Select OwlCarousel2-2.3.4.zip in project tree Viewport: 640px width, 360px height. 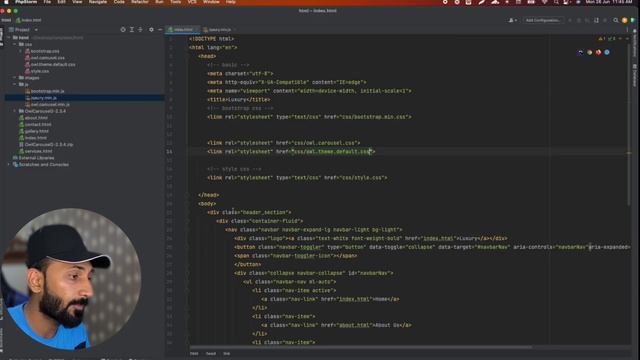coord(46,144)
